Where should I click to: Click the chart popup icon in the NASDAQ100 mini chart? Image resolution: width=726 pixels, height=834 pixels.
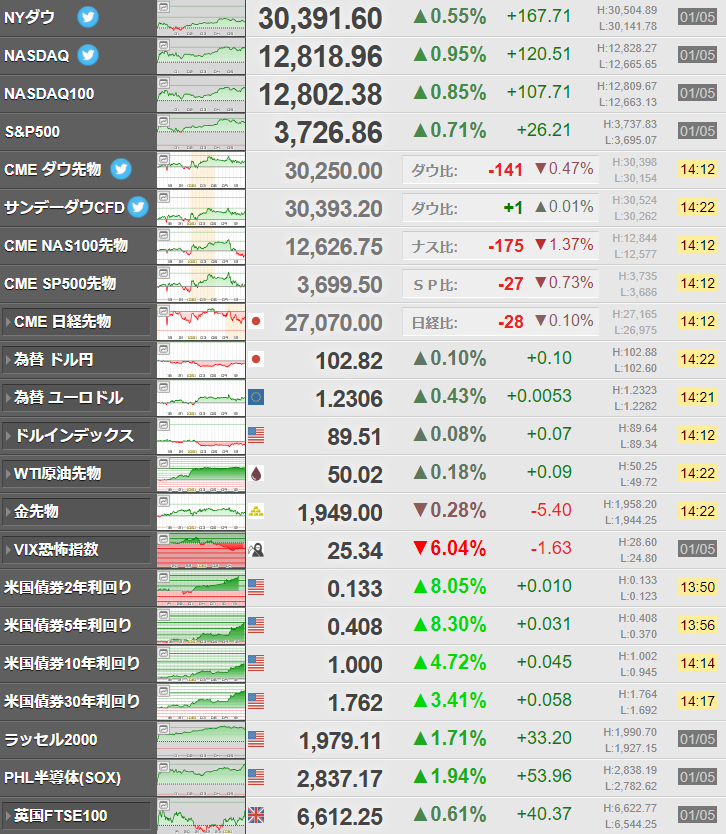click(x=164, y=84)
